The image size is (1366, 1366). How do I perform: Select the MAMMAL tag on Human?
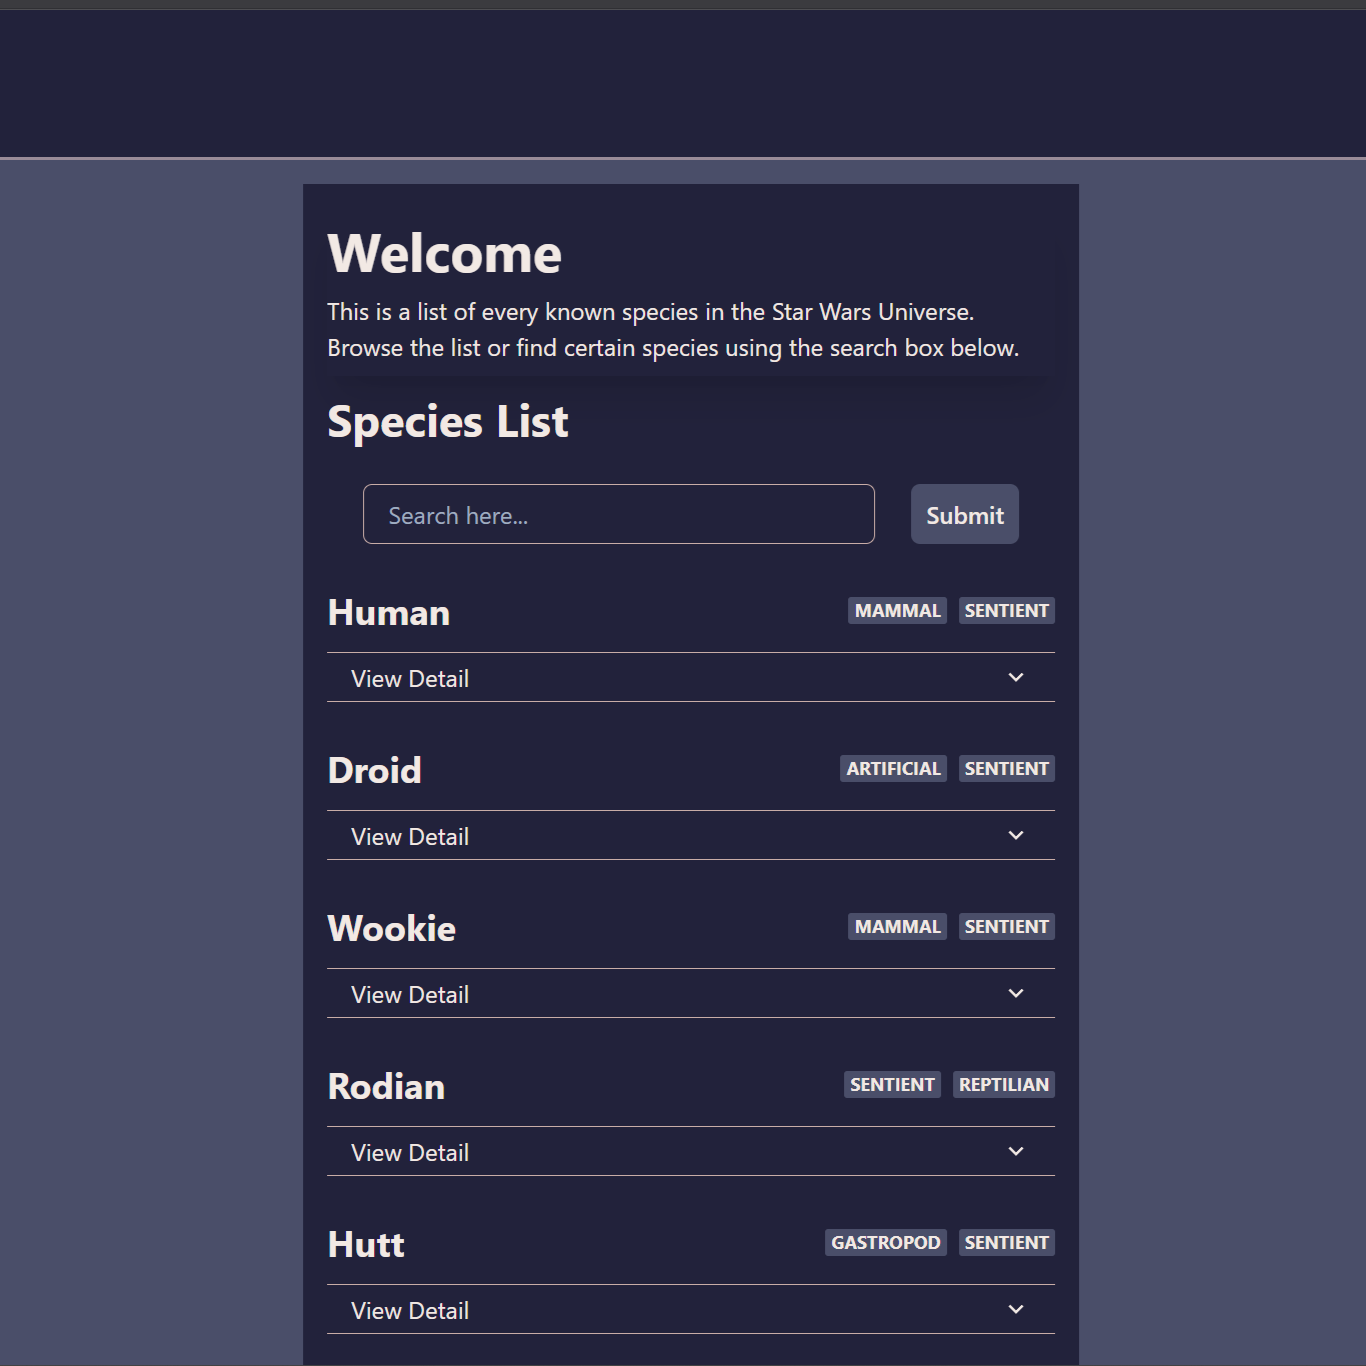896,610
